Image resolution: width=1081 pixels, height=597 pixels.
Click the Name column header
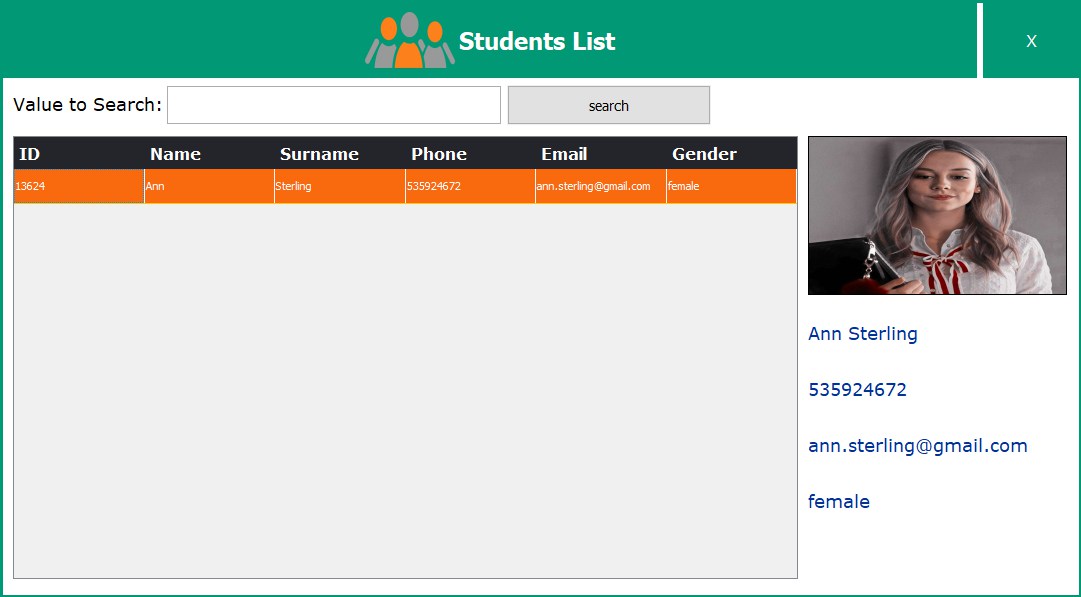pos(175,154)
